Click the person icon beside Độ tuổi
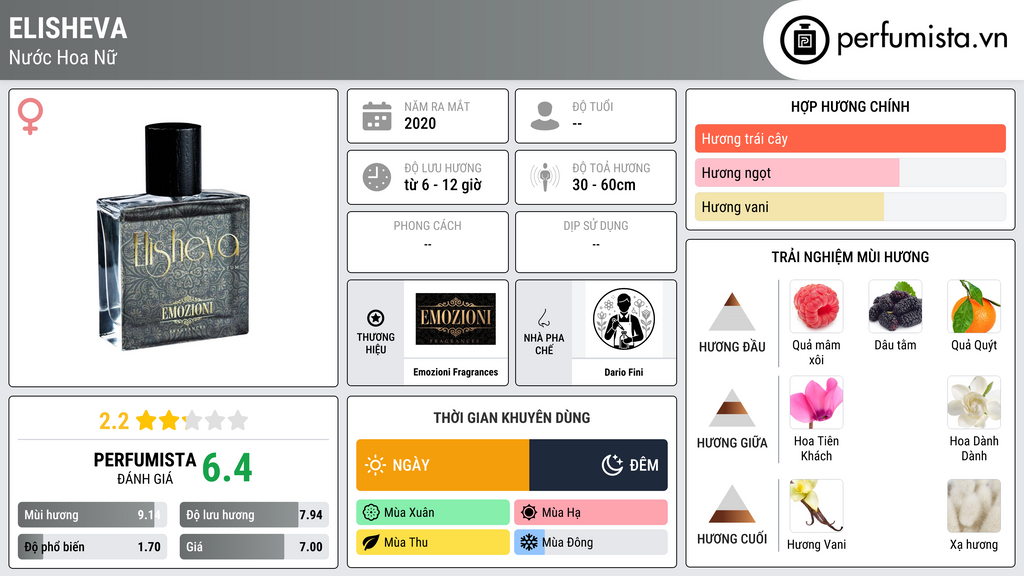 pos(545,116)
